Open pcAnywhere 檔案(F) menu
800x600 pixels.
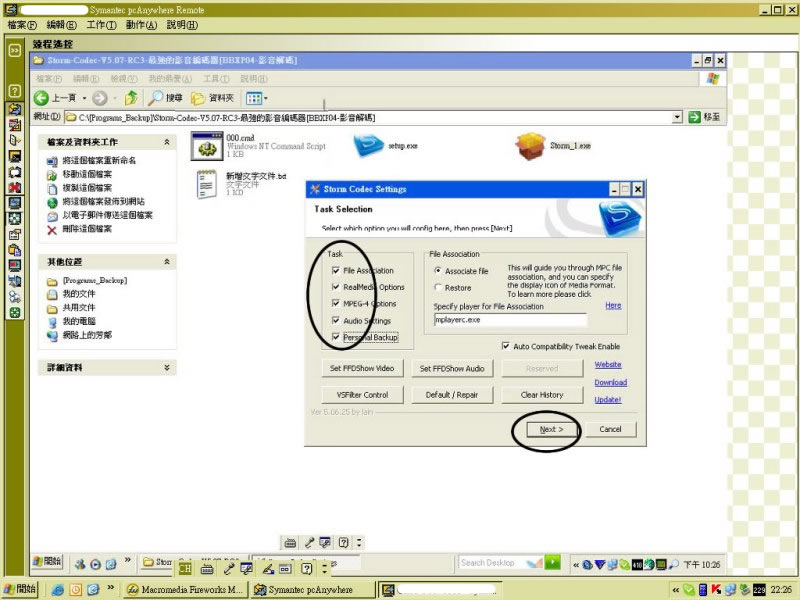[22, 25]
